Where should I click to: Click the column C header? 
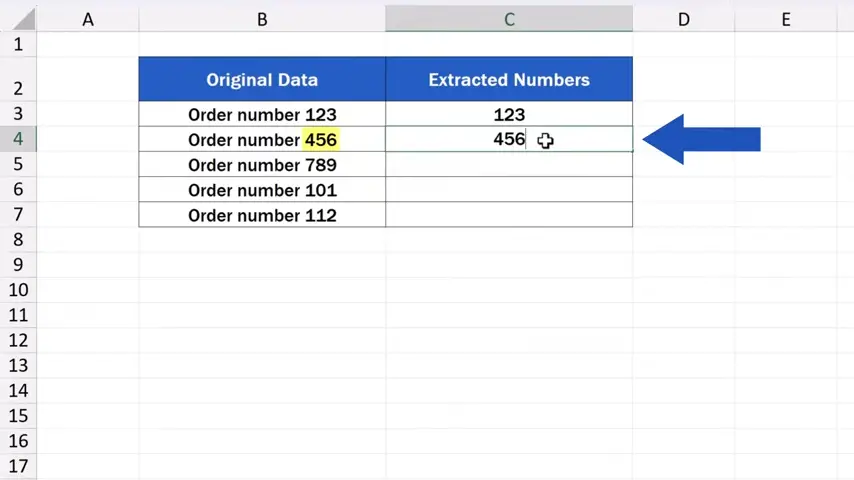(x=509, y=19)
